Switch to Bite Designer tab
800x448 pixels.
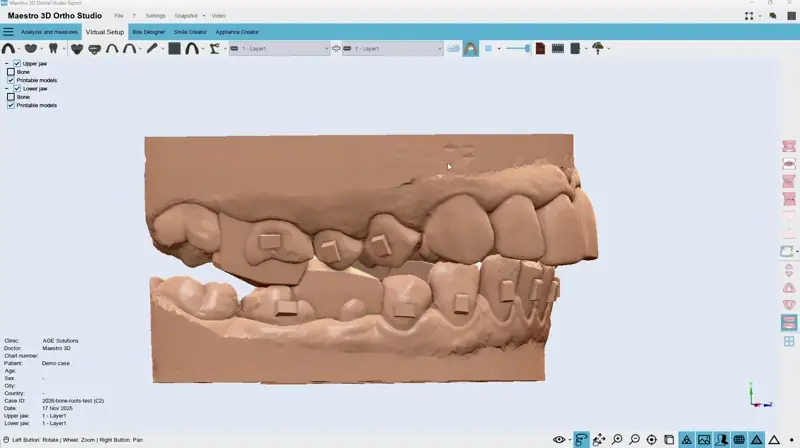[148, 32]
